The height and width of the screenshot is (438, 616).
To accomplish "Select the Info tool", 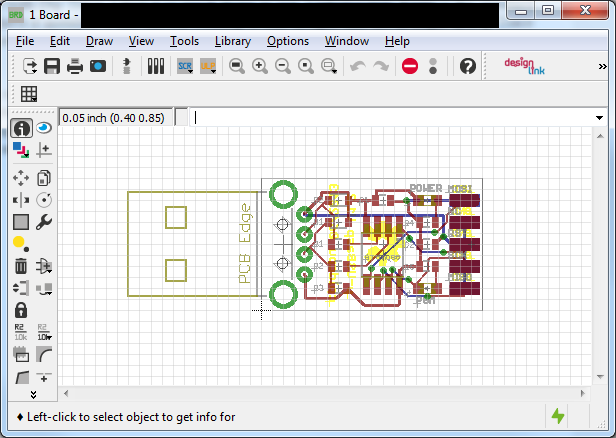I will 21,128.
